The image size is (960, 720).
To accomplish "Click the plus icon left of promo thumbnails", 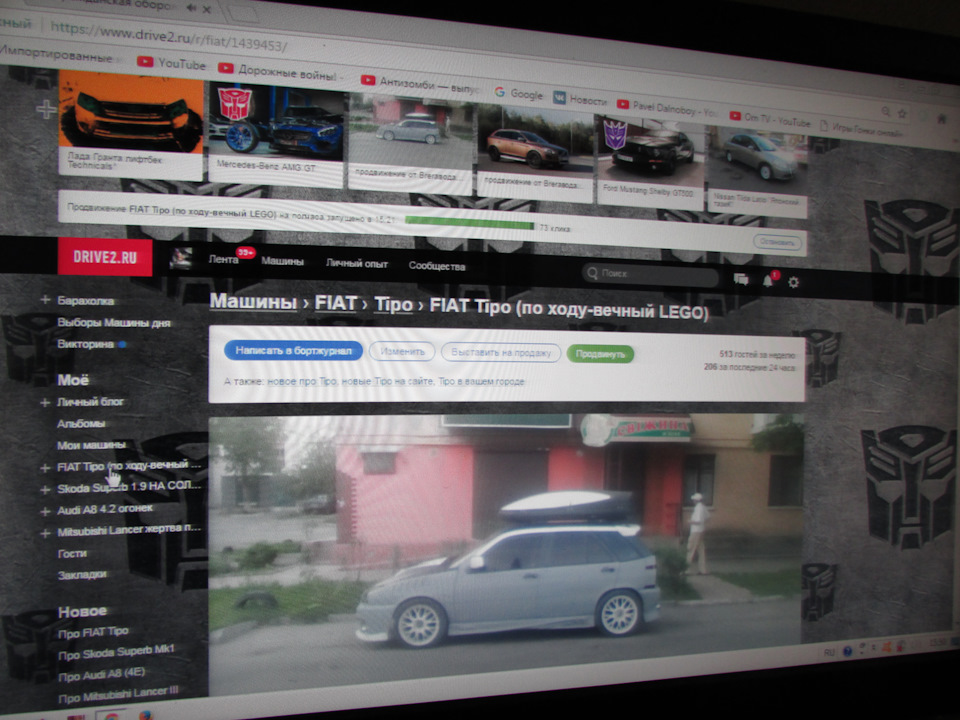I will (46, 110).
